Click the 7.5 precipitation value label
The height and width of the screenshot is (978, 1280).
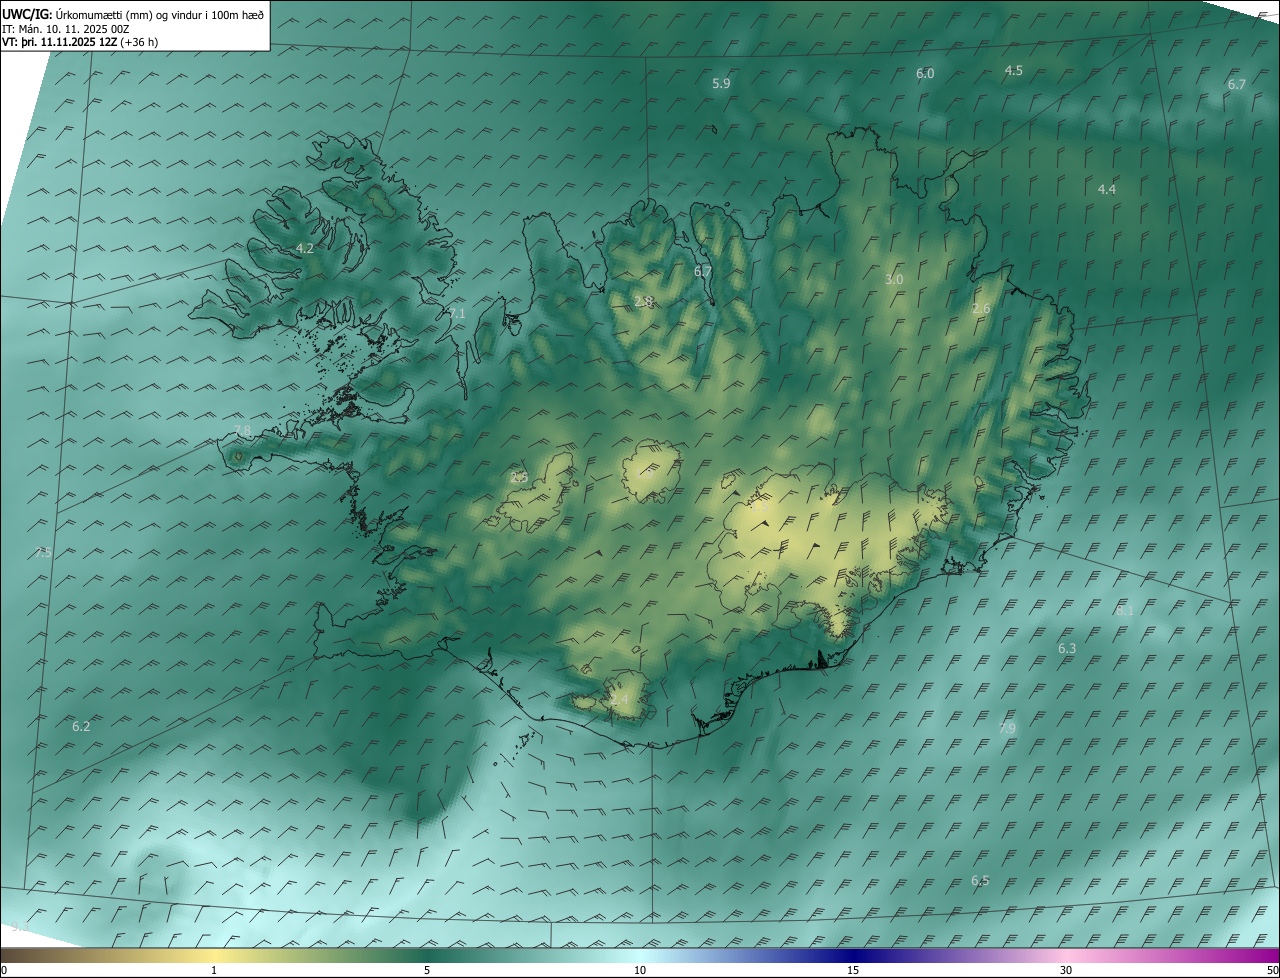pos(43,553)
